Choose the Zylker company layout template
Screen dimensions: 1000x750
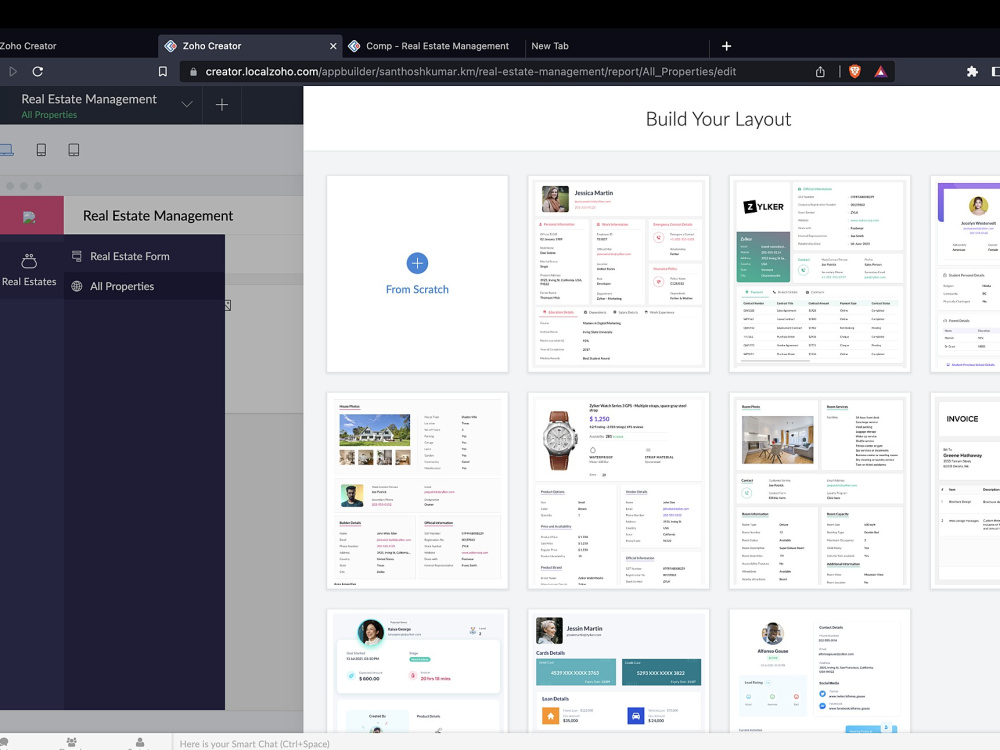tap(820, 274)
